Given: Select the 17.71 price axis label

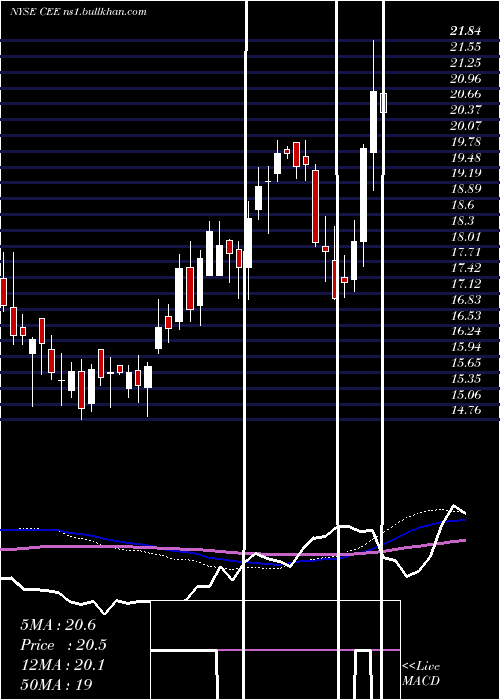Looking at the screenshot, I should click(x=465, y=252).
